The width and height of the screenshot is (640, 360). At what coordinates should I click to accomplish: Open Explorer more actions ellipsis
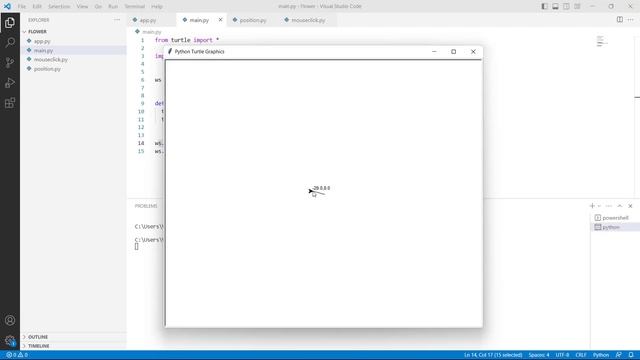[x=117, y=20]
